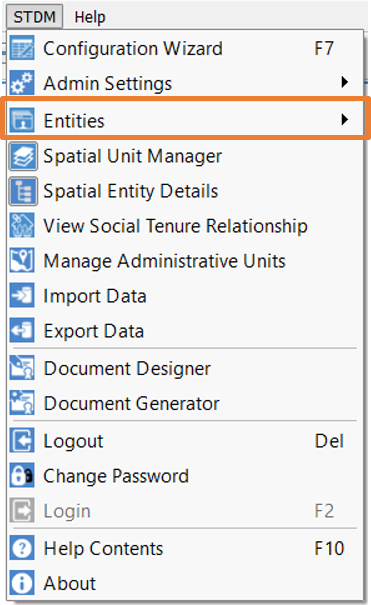Click the Change Password padlock icon
Image resolution: width=371 pixels, height=605 pixels.
tap(22, 476)
